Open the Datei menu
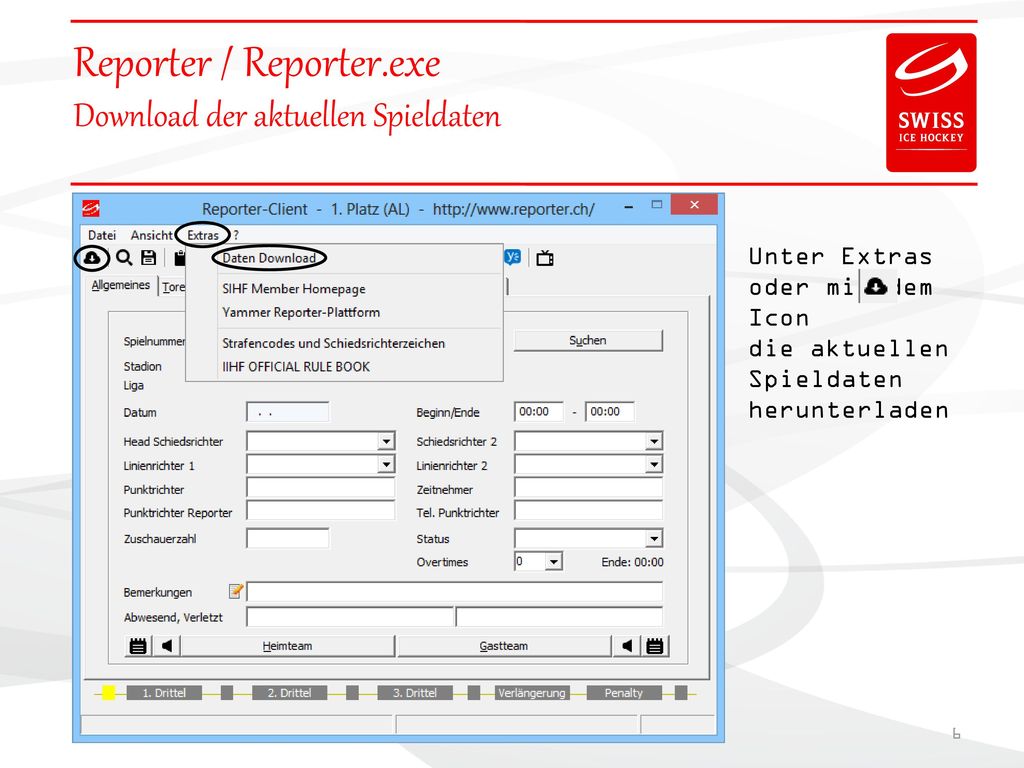 click(102, 235)
